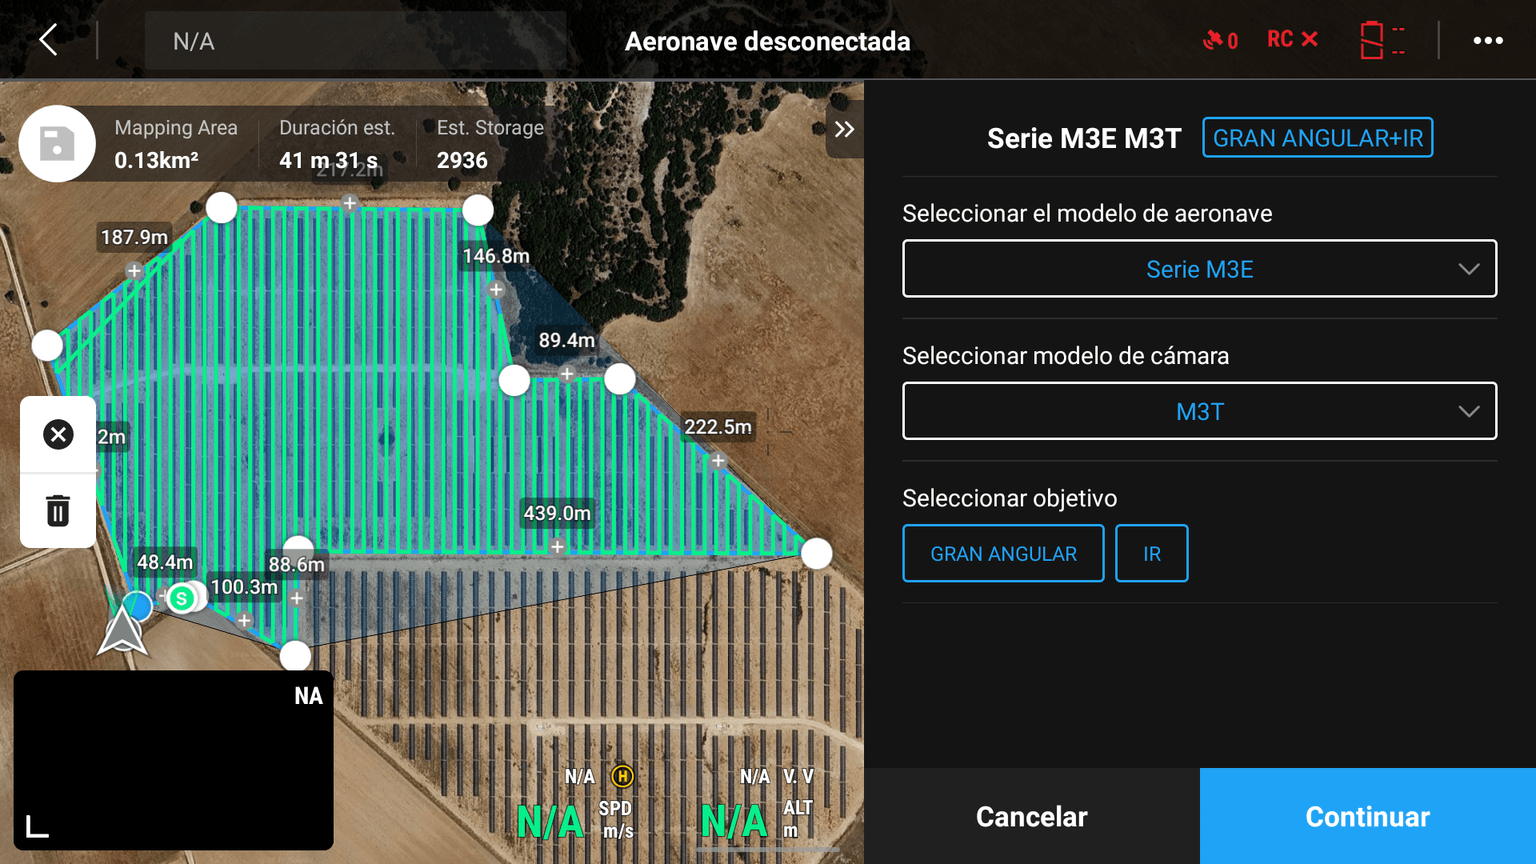Screen dimensions: 1536x864
Task: Expand camera view with corner icon
Action: (37, 826)
